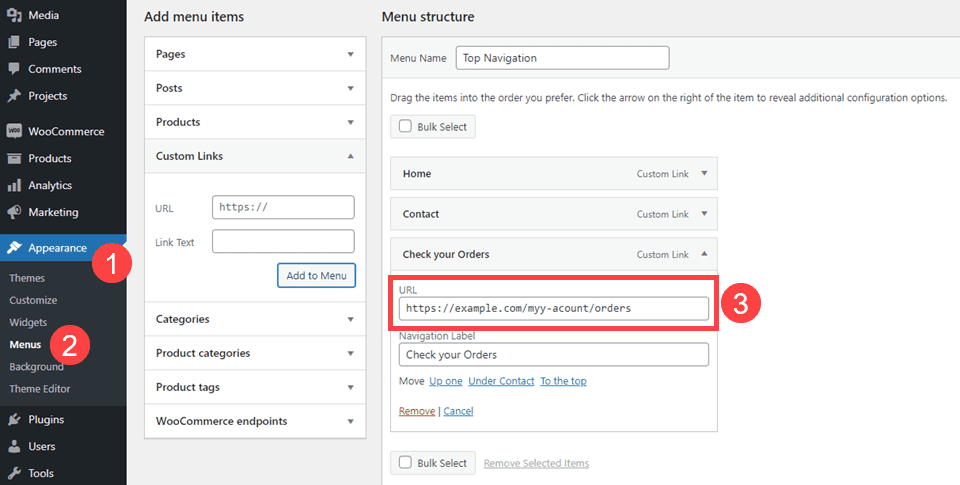Expand the Posts accordion arrow
960x485 pixels.
coord(350,88)
